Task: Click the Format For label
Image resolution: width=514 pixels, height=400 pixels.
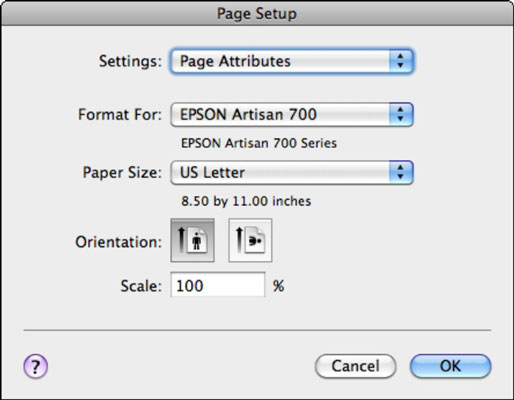Action: [x=120, y=114]
